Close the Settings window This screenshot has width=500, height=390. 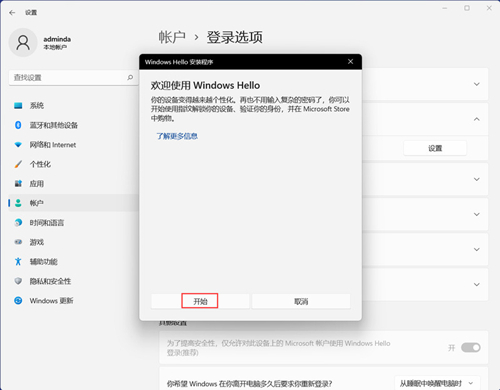(x=489, y=8)
